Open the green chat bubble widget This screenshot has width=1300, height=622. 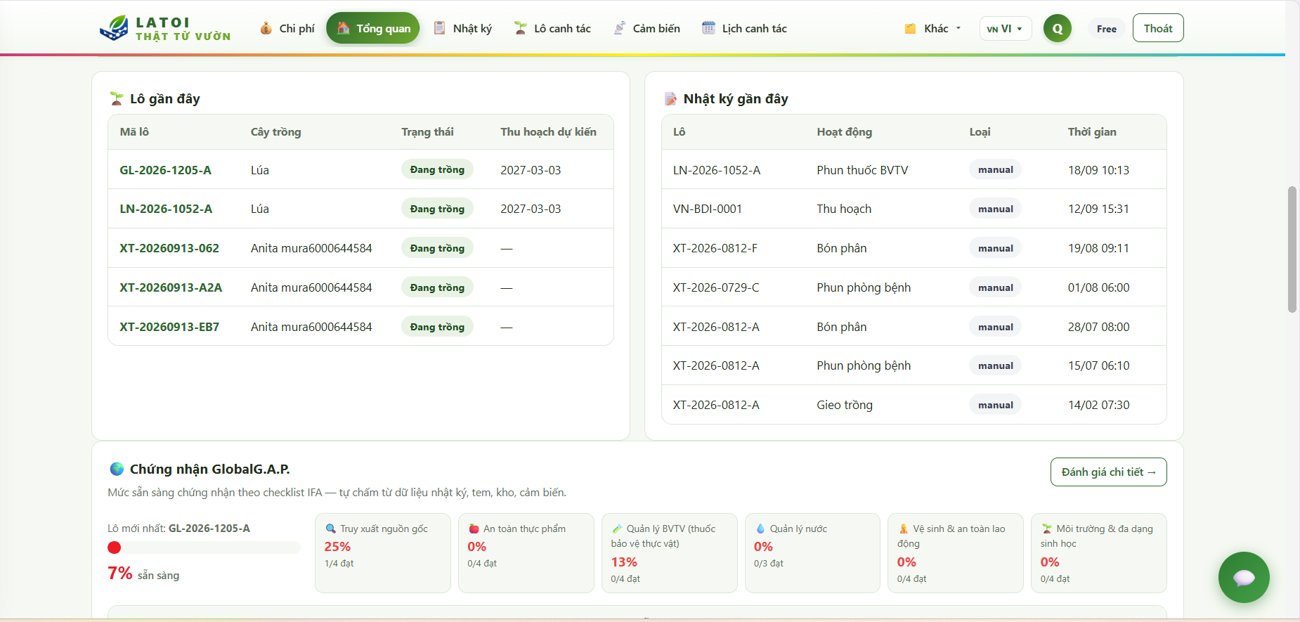tap(1244, 577)
